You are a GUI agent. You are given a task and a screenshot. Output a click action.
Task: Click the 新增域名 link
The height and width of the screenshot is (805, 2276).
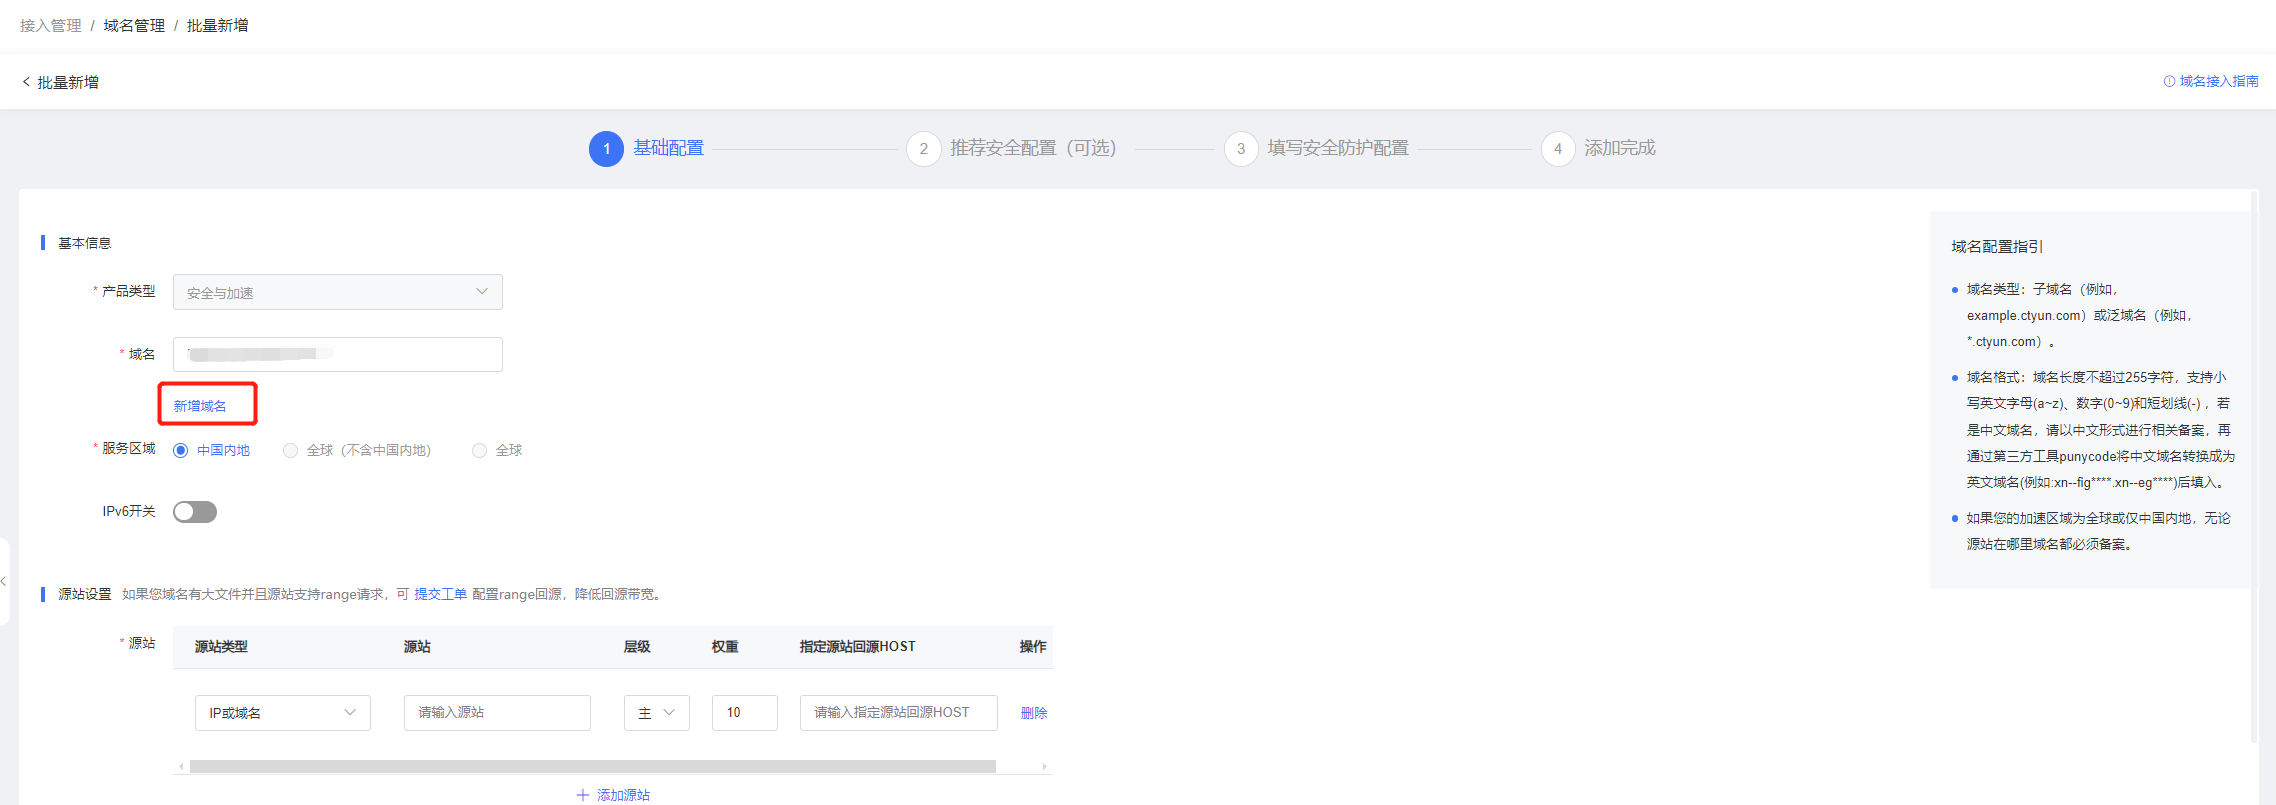pyautogui.click(x=200, y=406)
